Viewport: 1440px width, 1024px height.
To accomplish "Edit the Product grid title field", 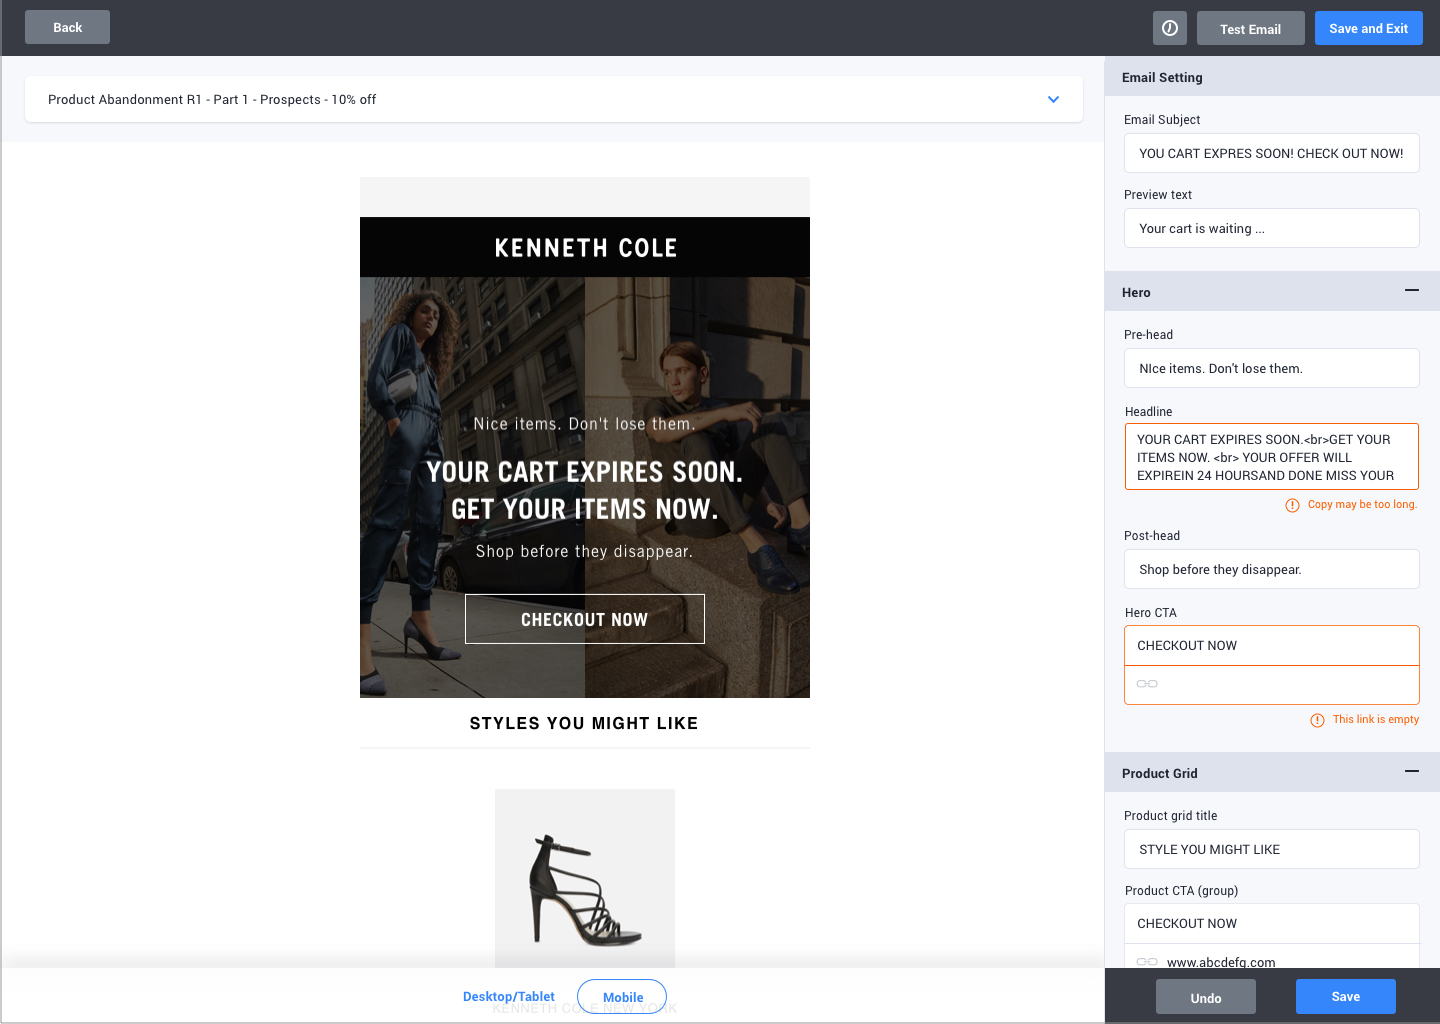I will pos(1272,849).
